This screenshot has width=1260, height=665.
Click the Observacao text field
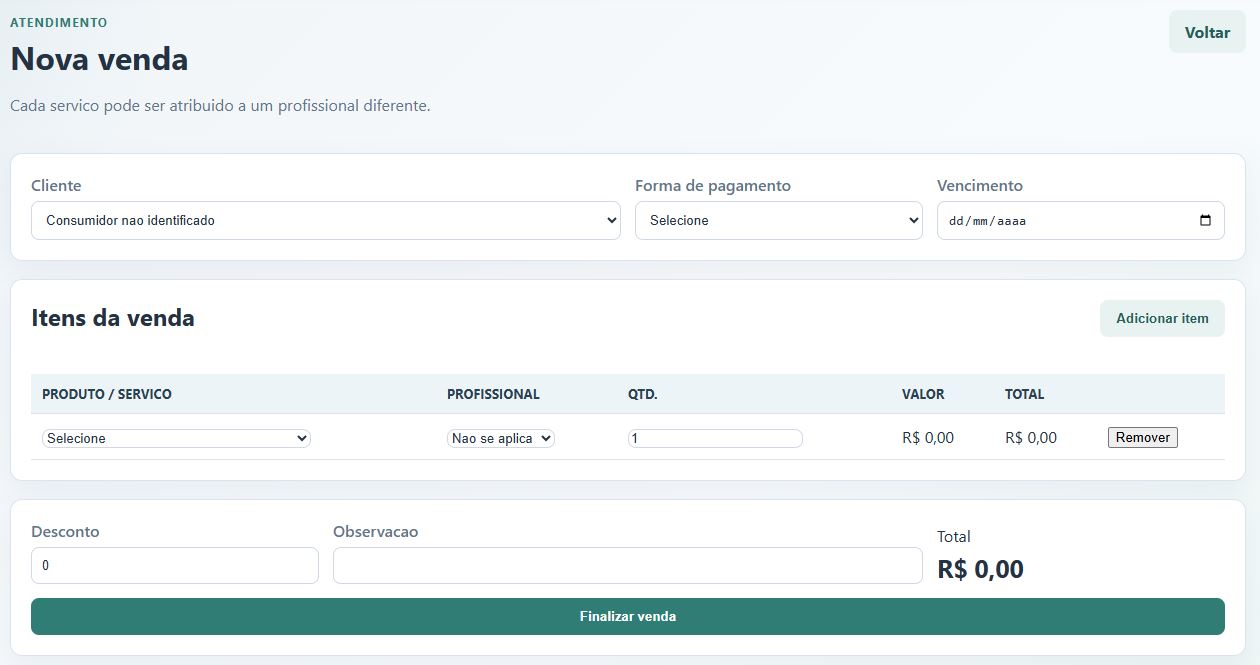click(x=628, y=565)
